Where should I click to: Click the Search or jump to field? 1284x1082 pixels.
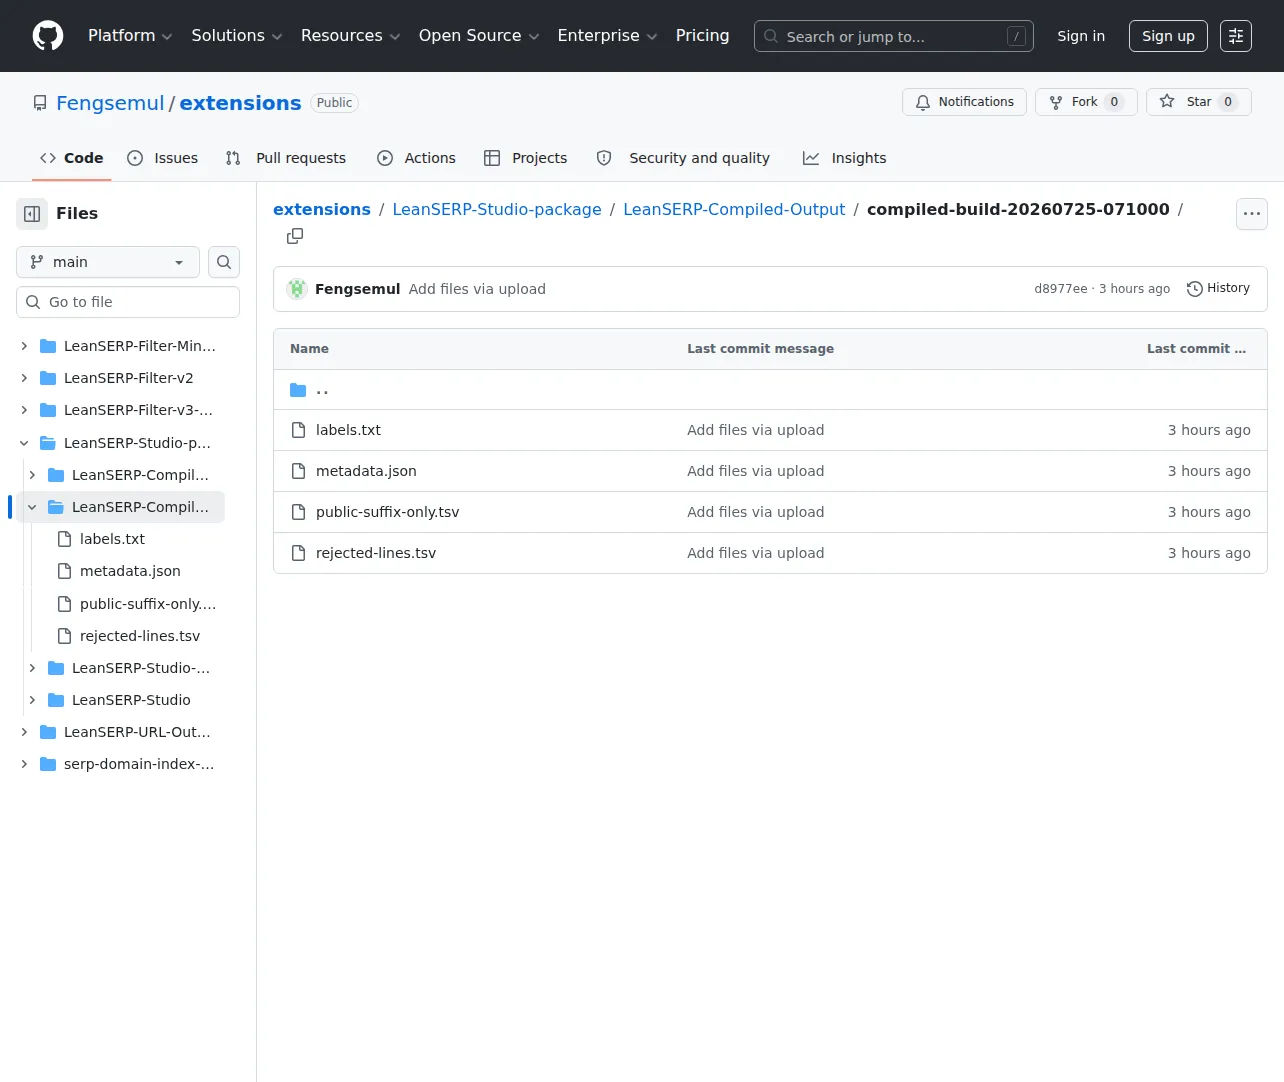pyautogui.click(x=894, y=36)
